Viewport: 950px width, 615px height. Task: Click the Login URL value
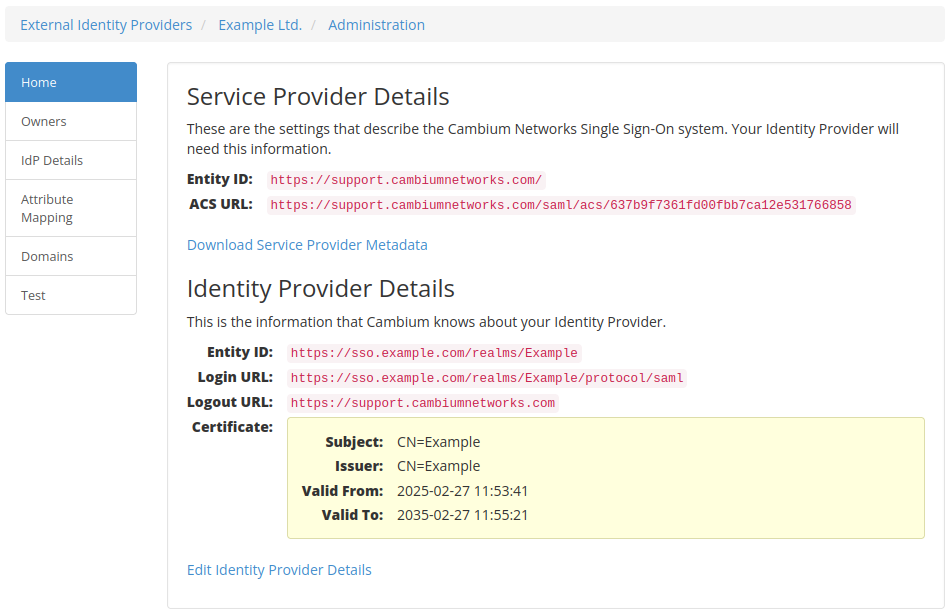pos(487,377)
